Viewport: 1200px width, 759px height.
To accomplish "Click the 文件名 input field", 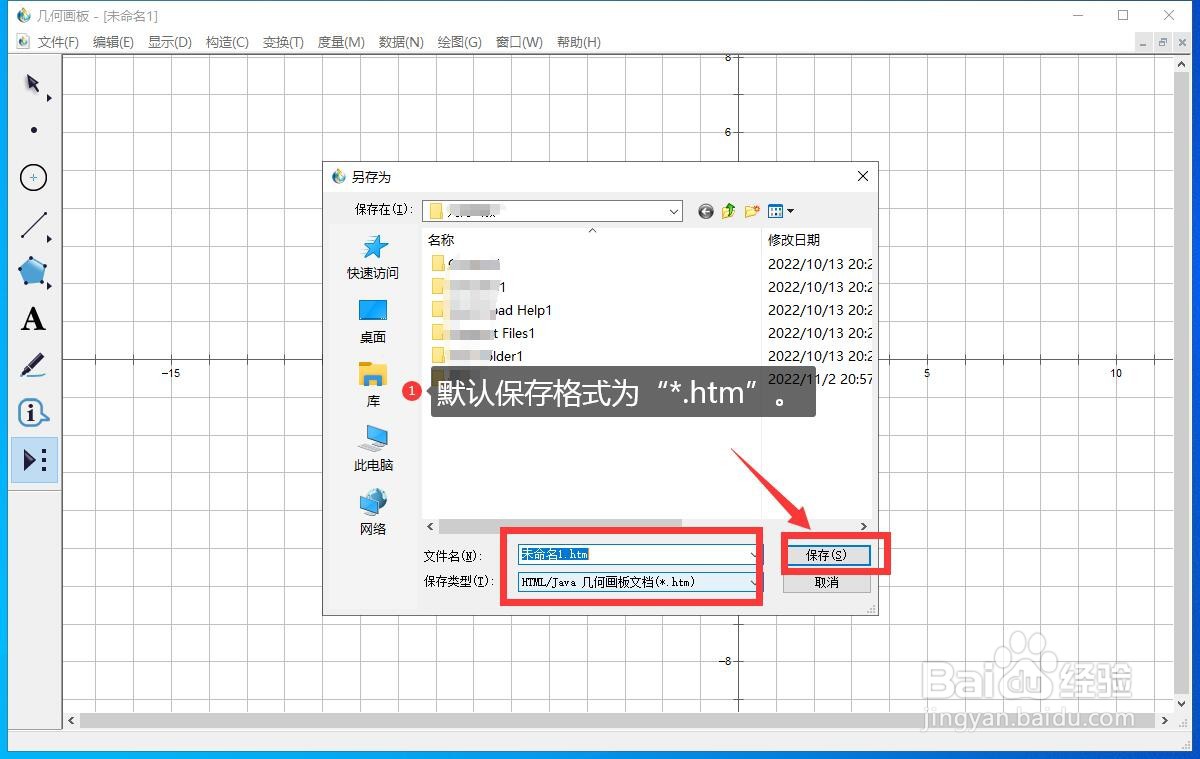I will 630,553.
